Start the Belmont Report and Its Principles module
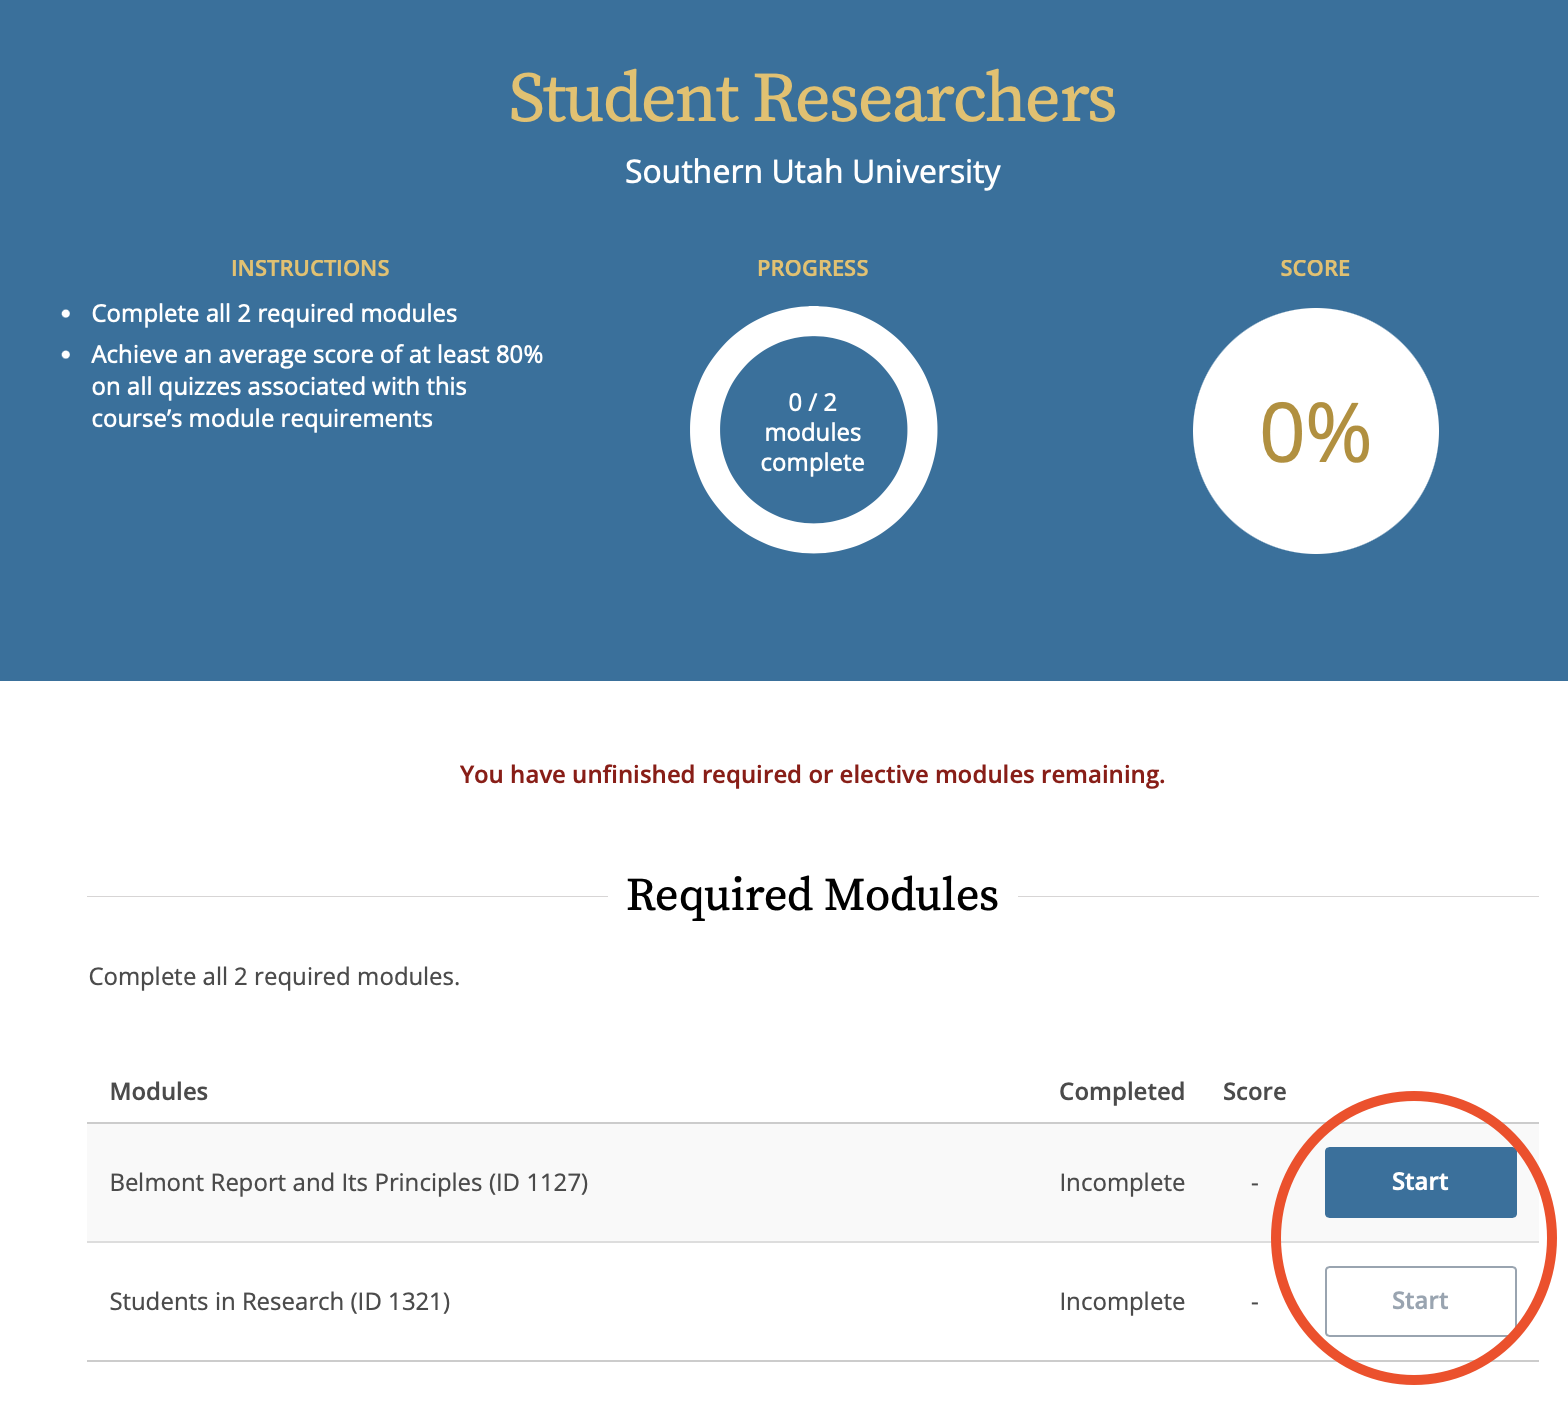 pos(1420,1182)
